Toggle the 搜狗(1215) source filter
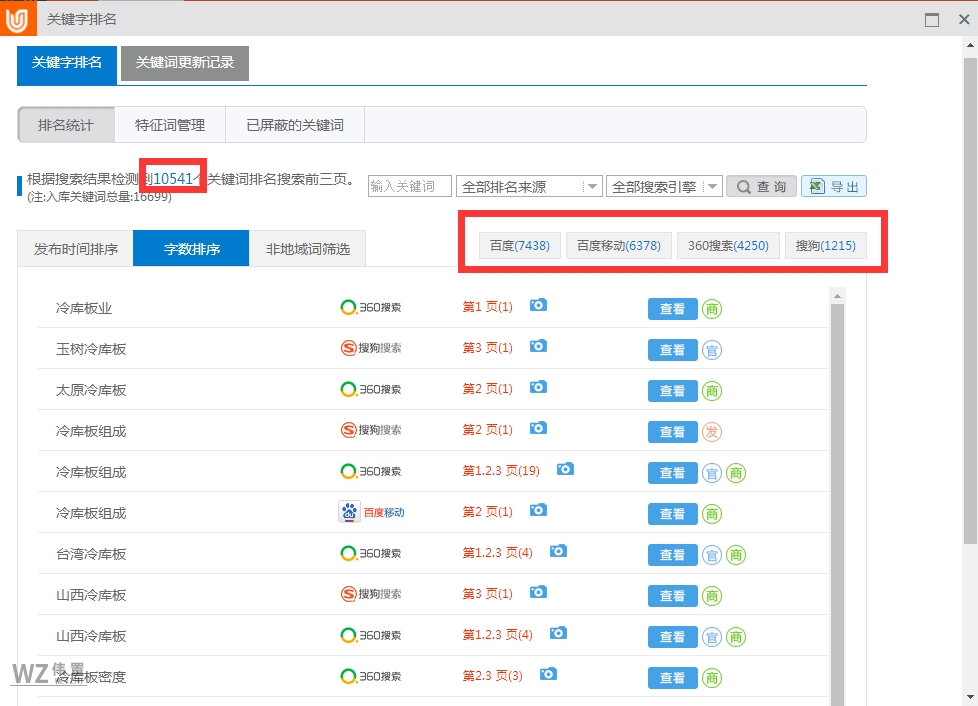 825,245
